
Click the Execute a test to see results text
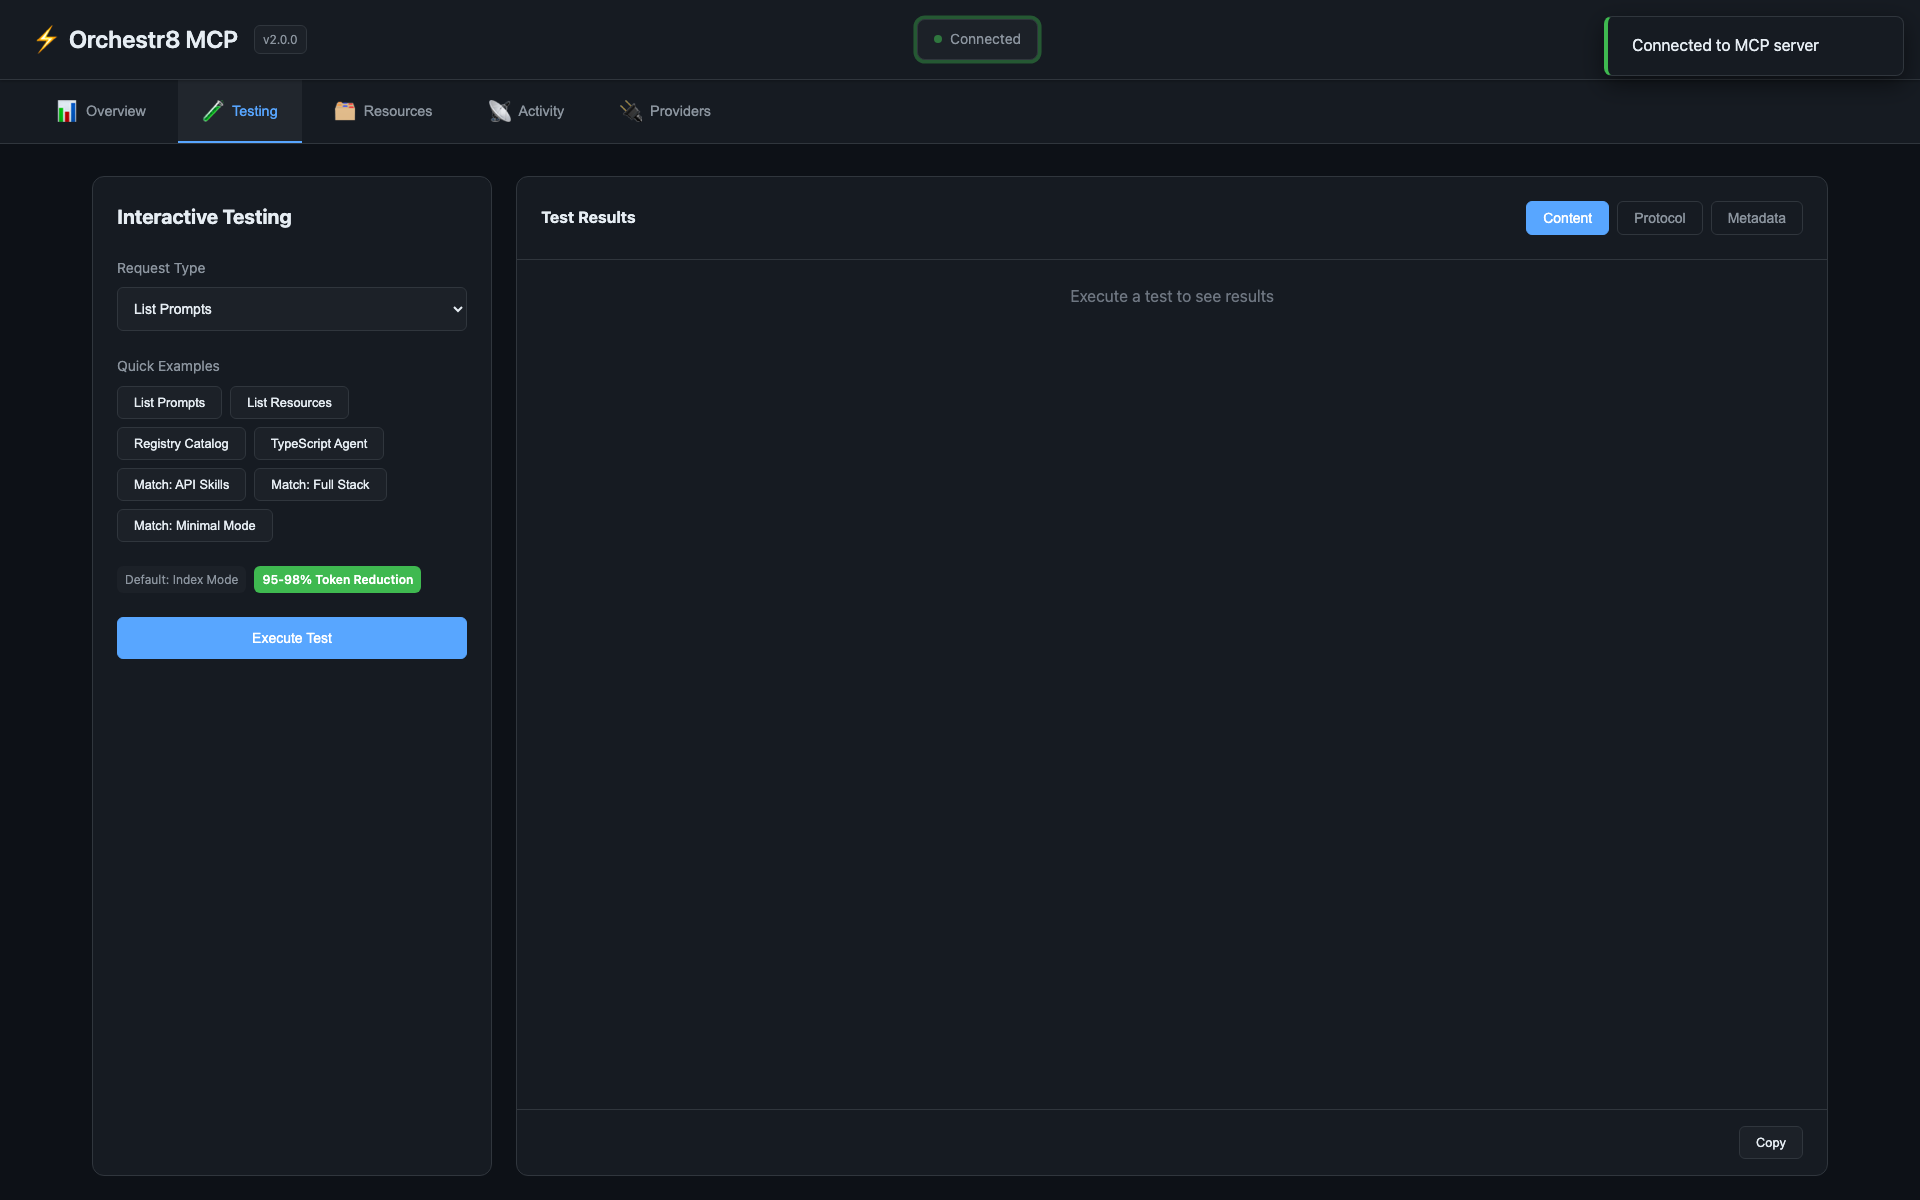[x=1172, y=297]
